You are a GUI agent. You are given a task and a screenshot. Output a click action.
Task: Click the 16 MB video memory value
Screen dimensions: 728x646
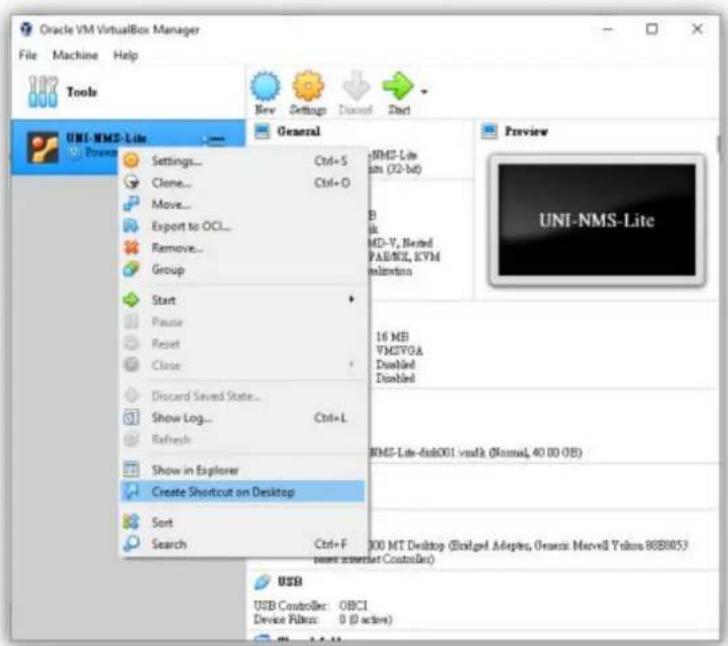(x=392, y=337)
